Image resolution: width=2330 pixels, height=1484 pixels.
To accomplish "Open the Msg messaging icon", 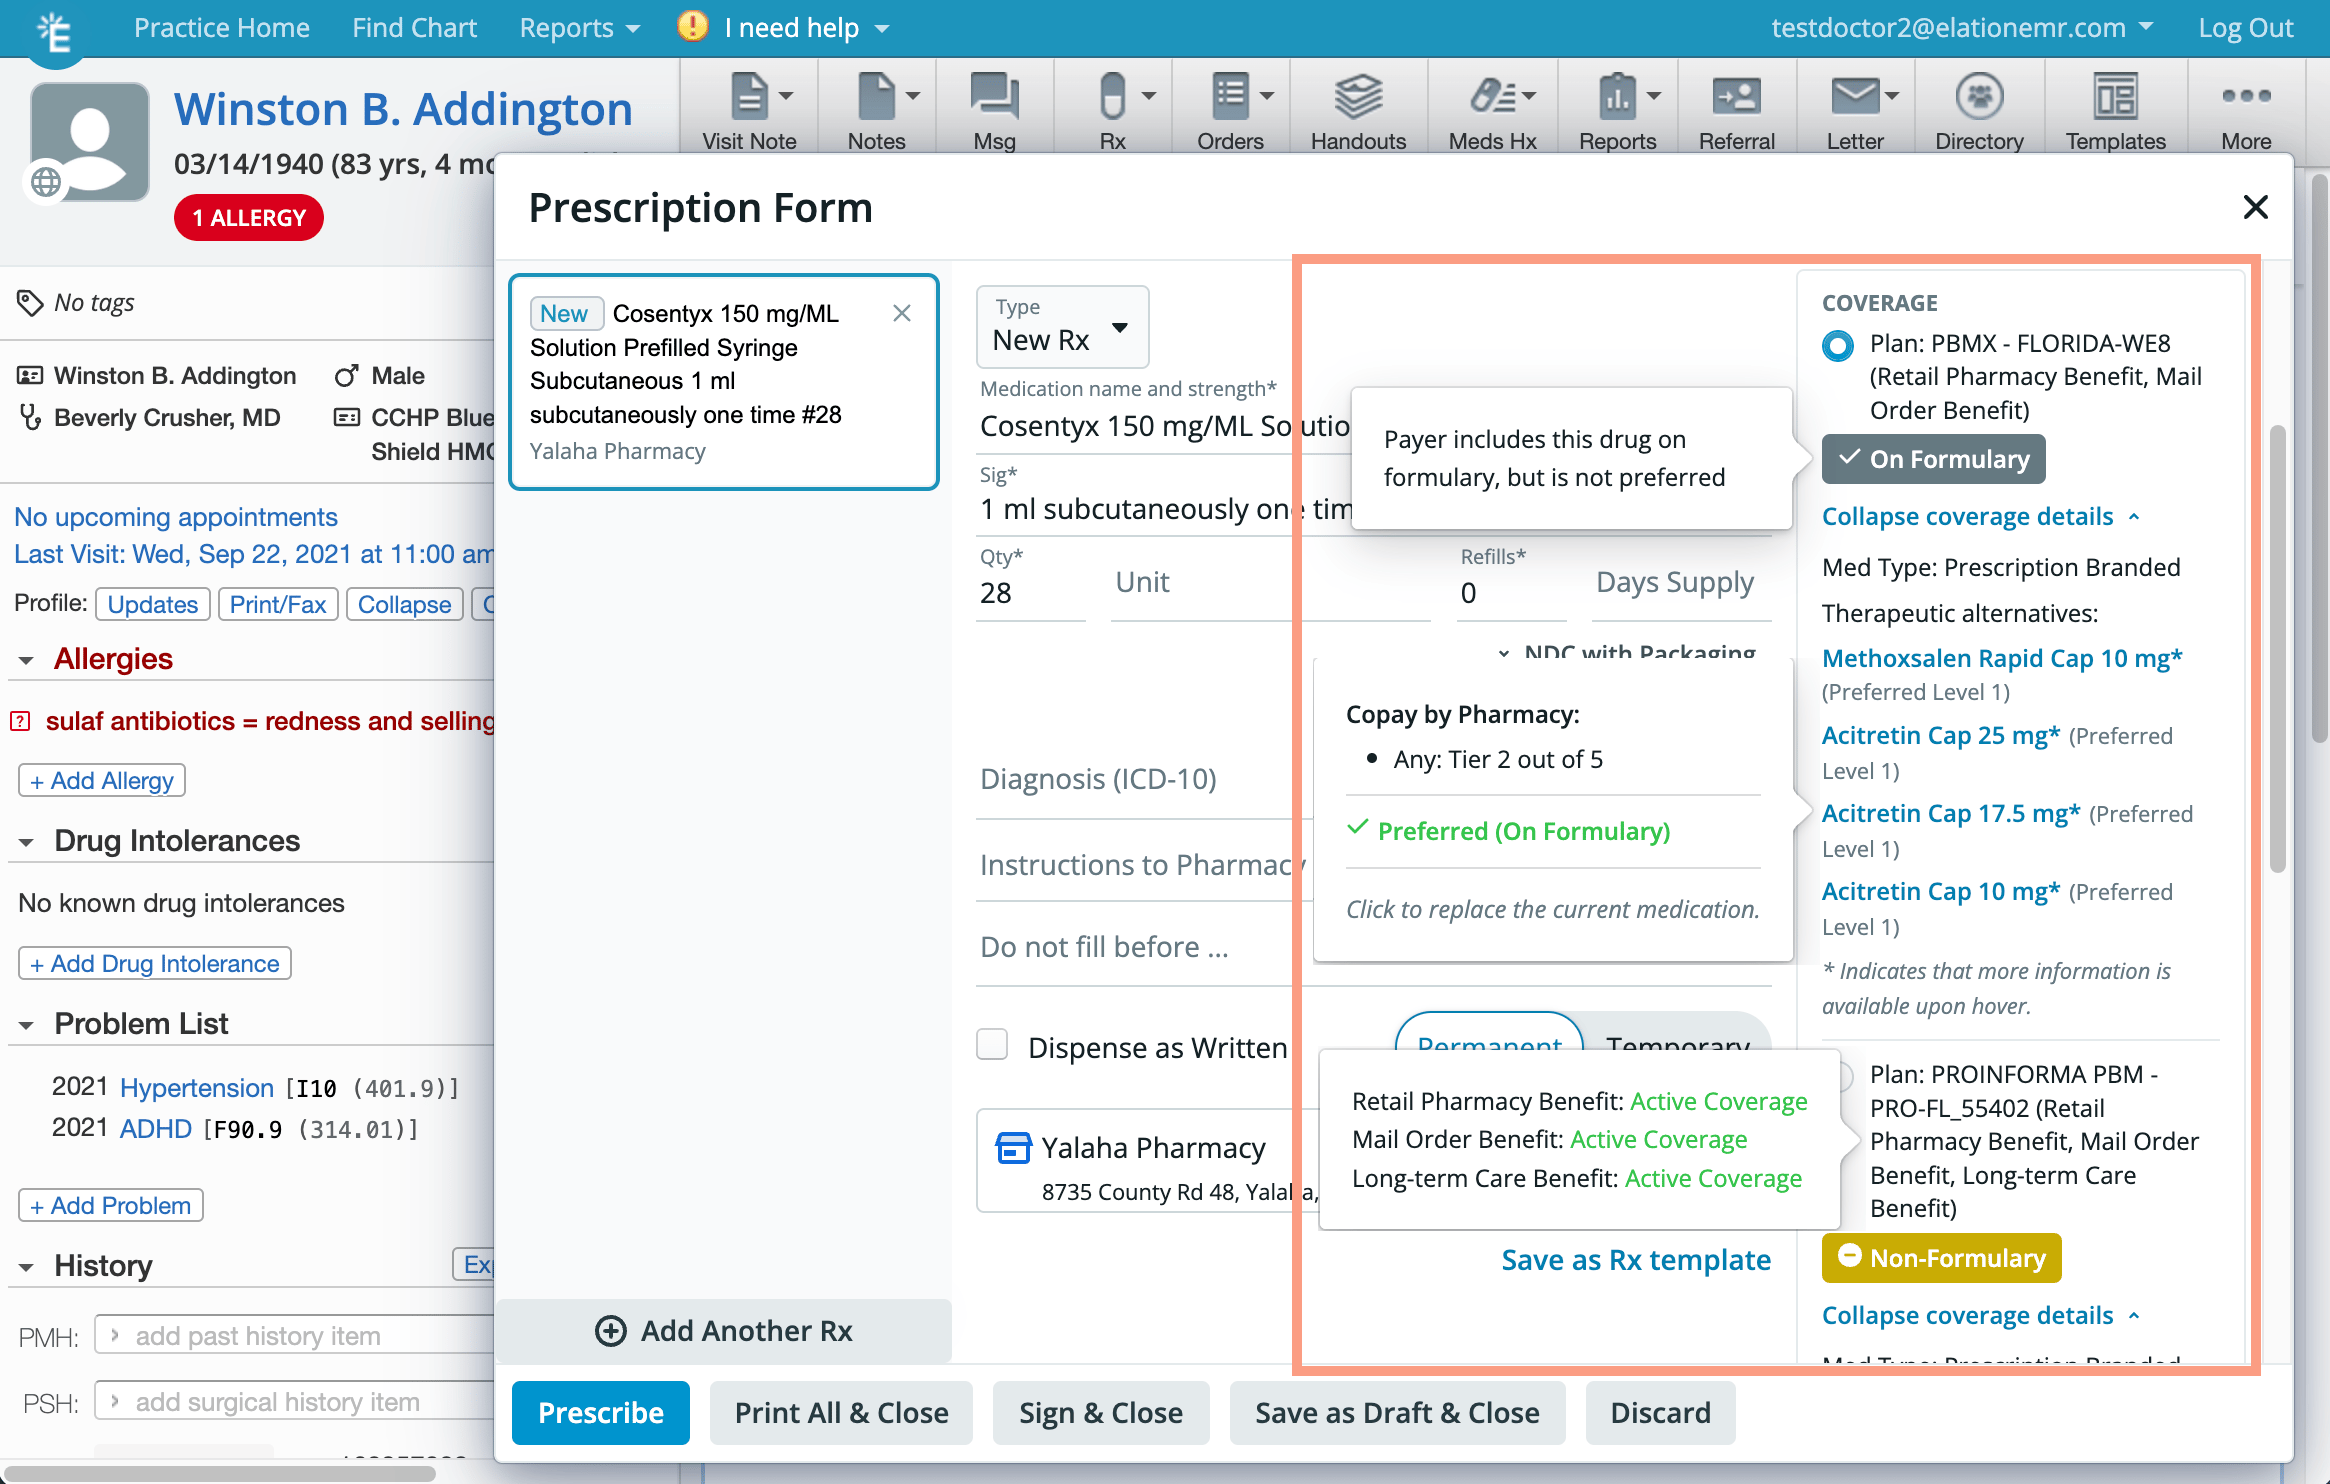I will point(994,96).
